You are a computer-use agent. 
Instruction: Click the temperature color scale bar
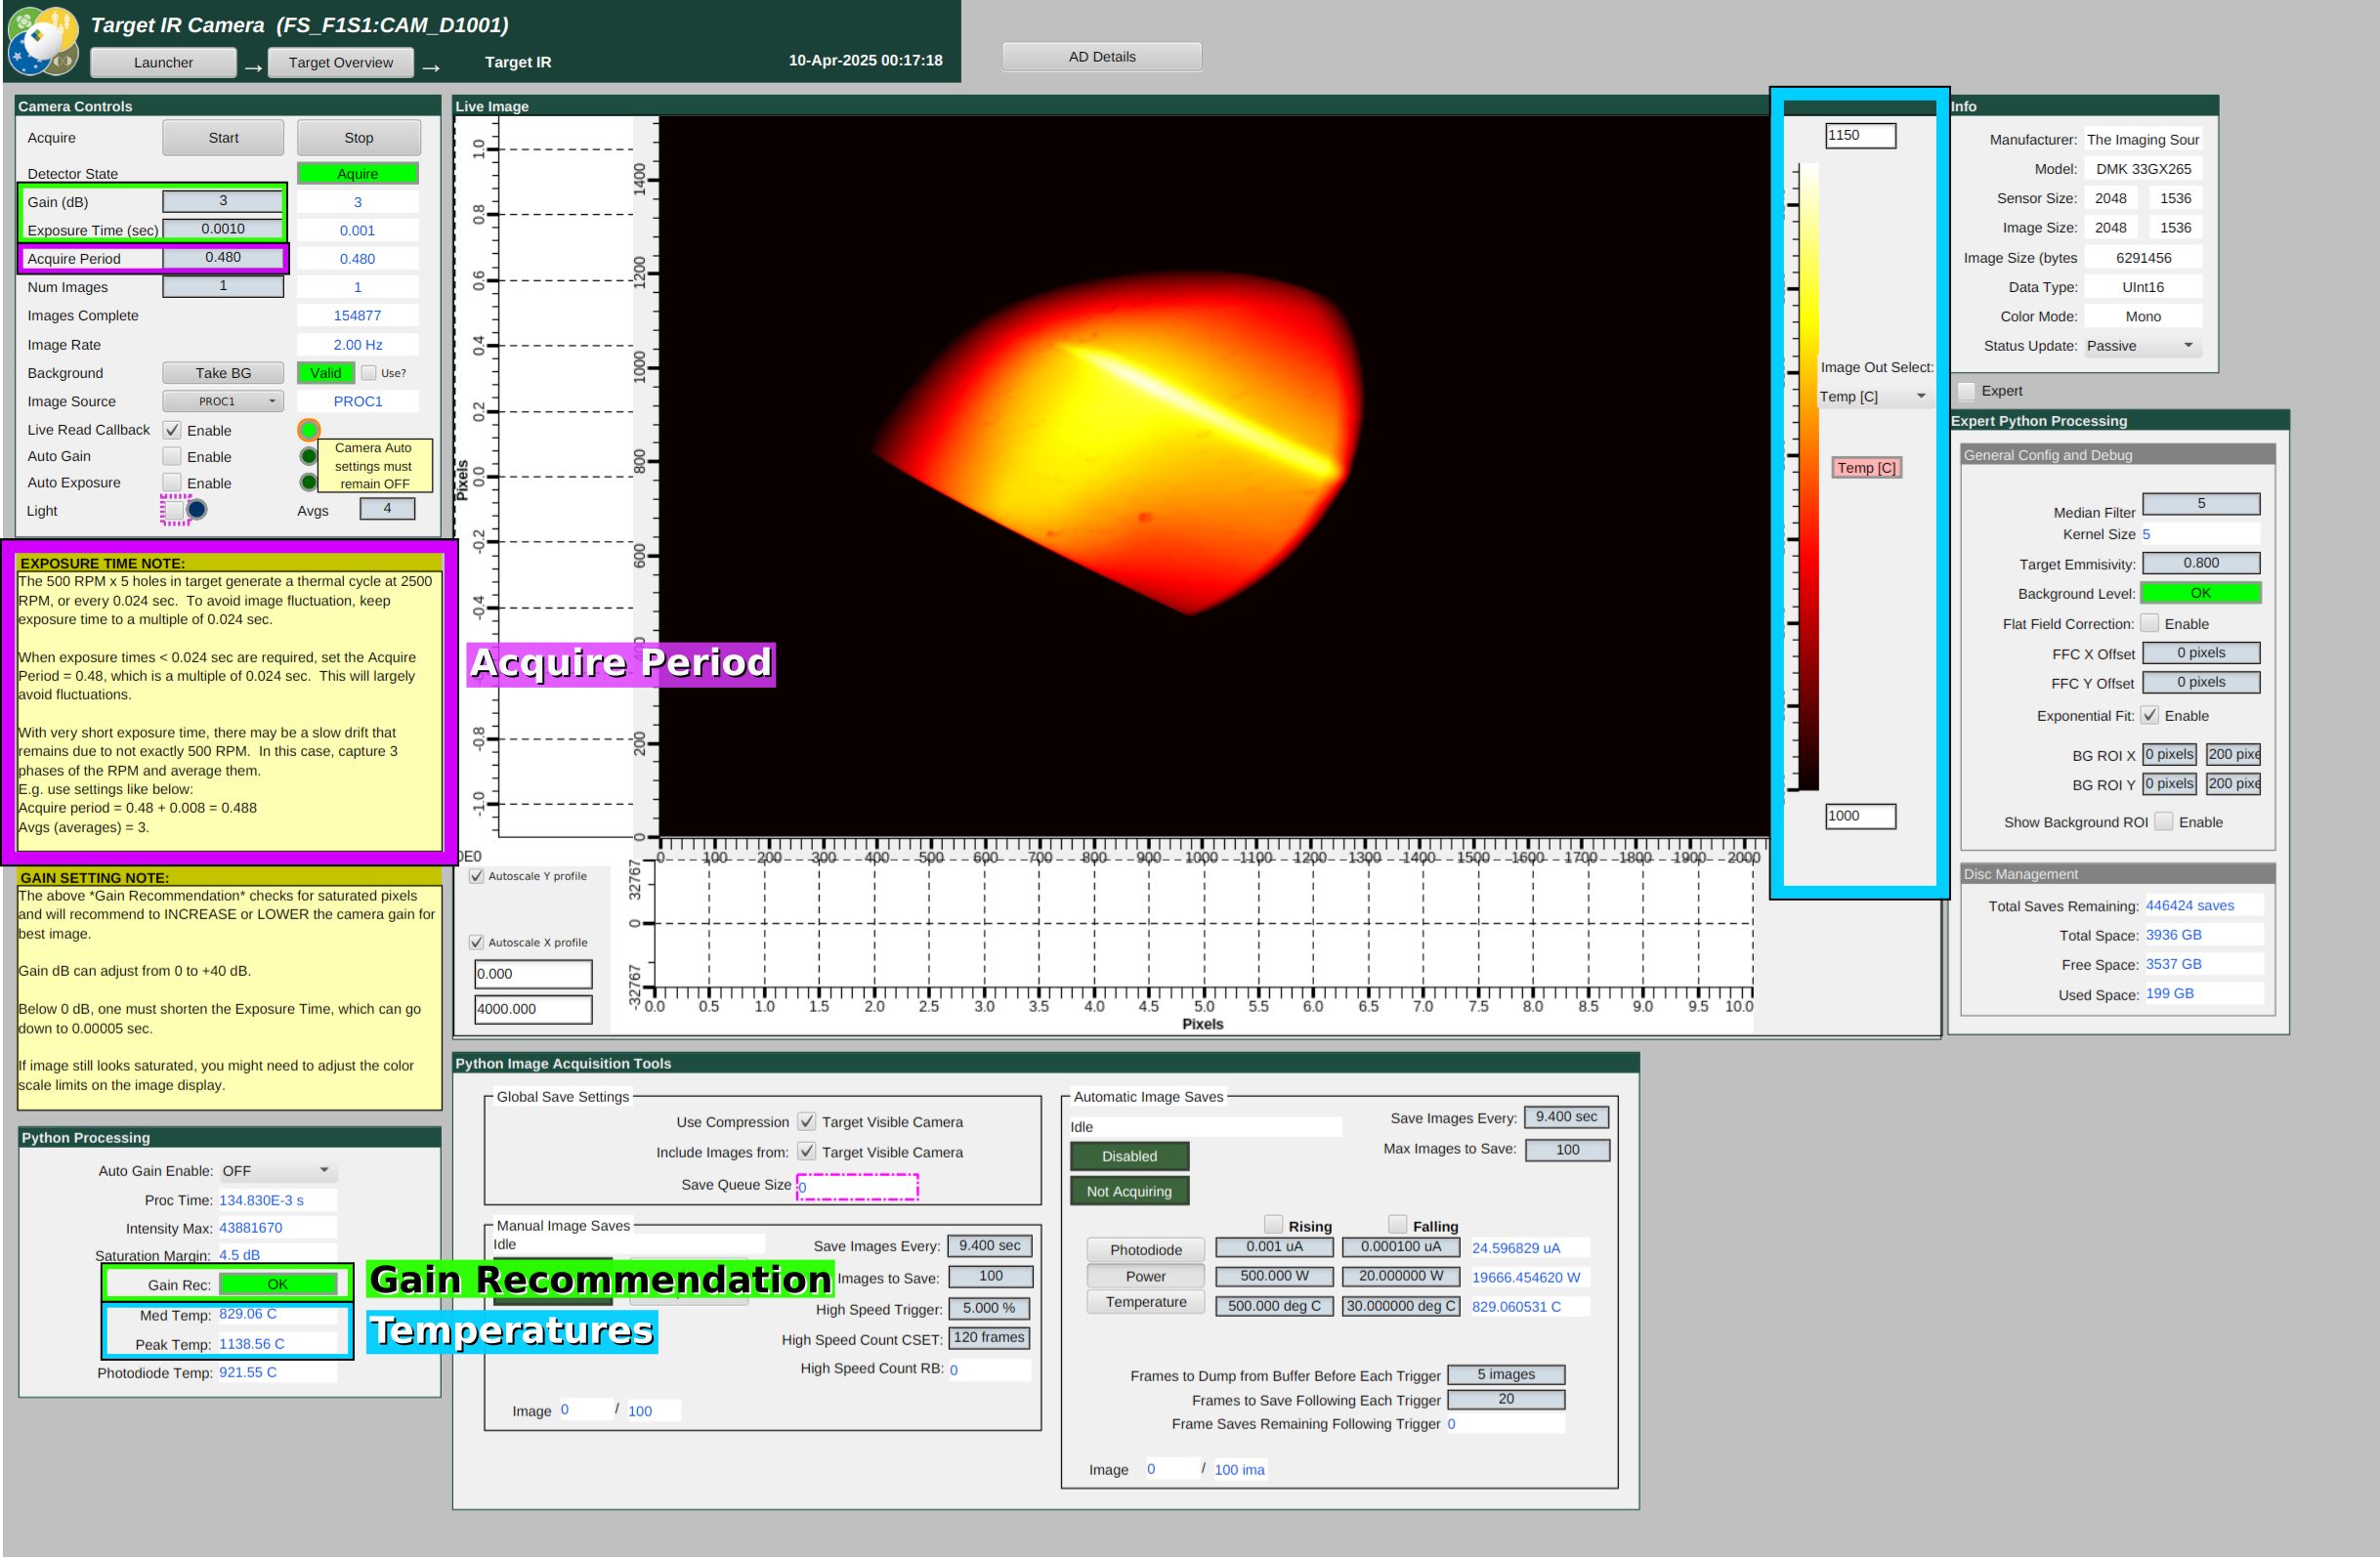point(1808,476)
